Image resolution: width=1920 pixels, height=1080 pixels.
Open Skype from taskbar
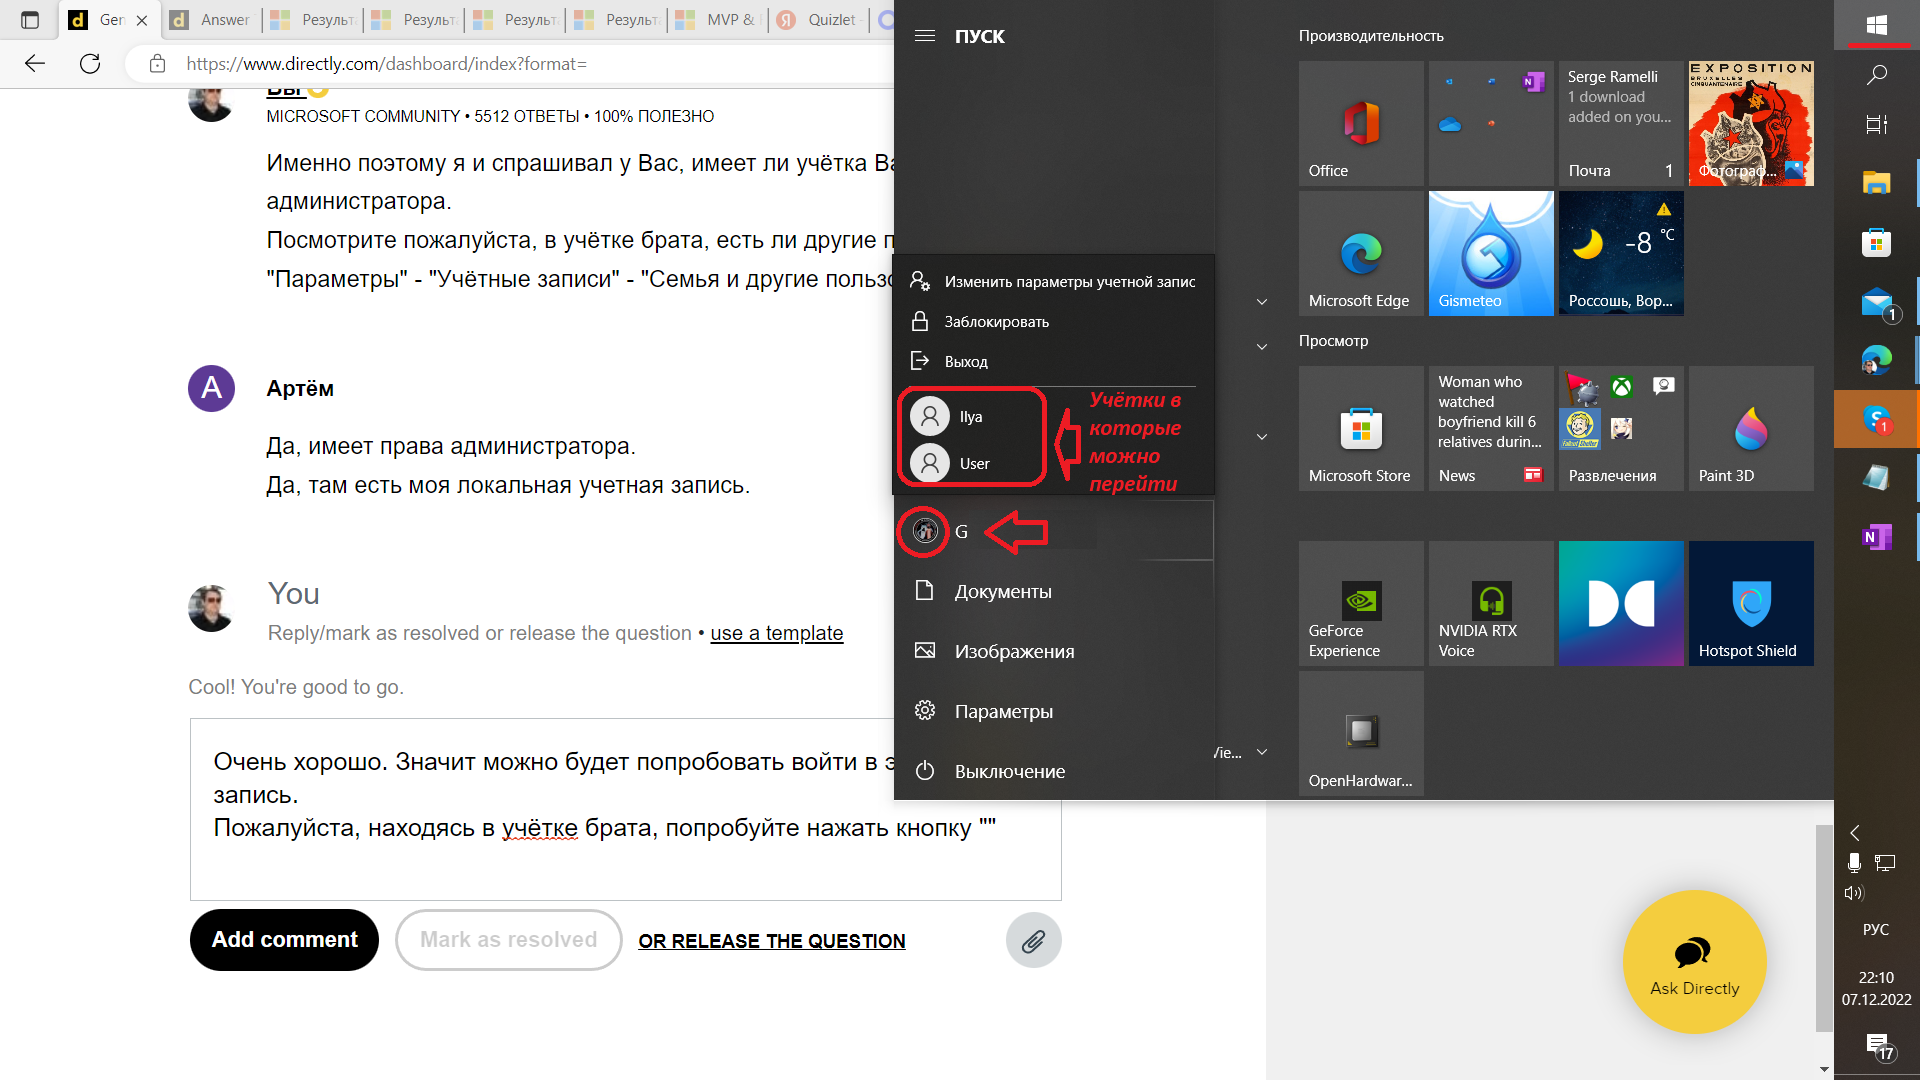pyautogui.click(x=1877, y=419)
